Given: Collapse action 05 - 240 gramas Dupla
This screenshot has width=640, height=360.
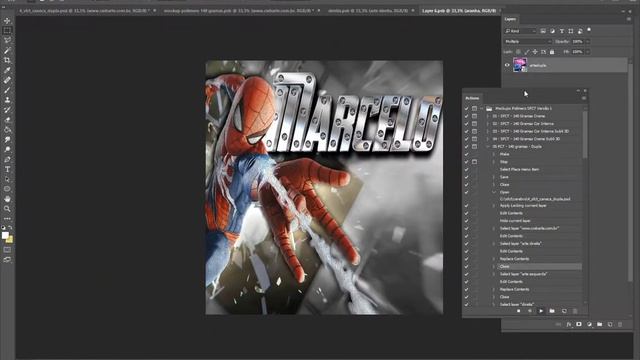Looking at the screenshot, I should (x=488, y=147).
